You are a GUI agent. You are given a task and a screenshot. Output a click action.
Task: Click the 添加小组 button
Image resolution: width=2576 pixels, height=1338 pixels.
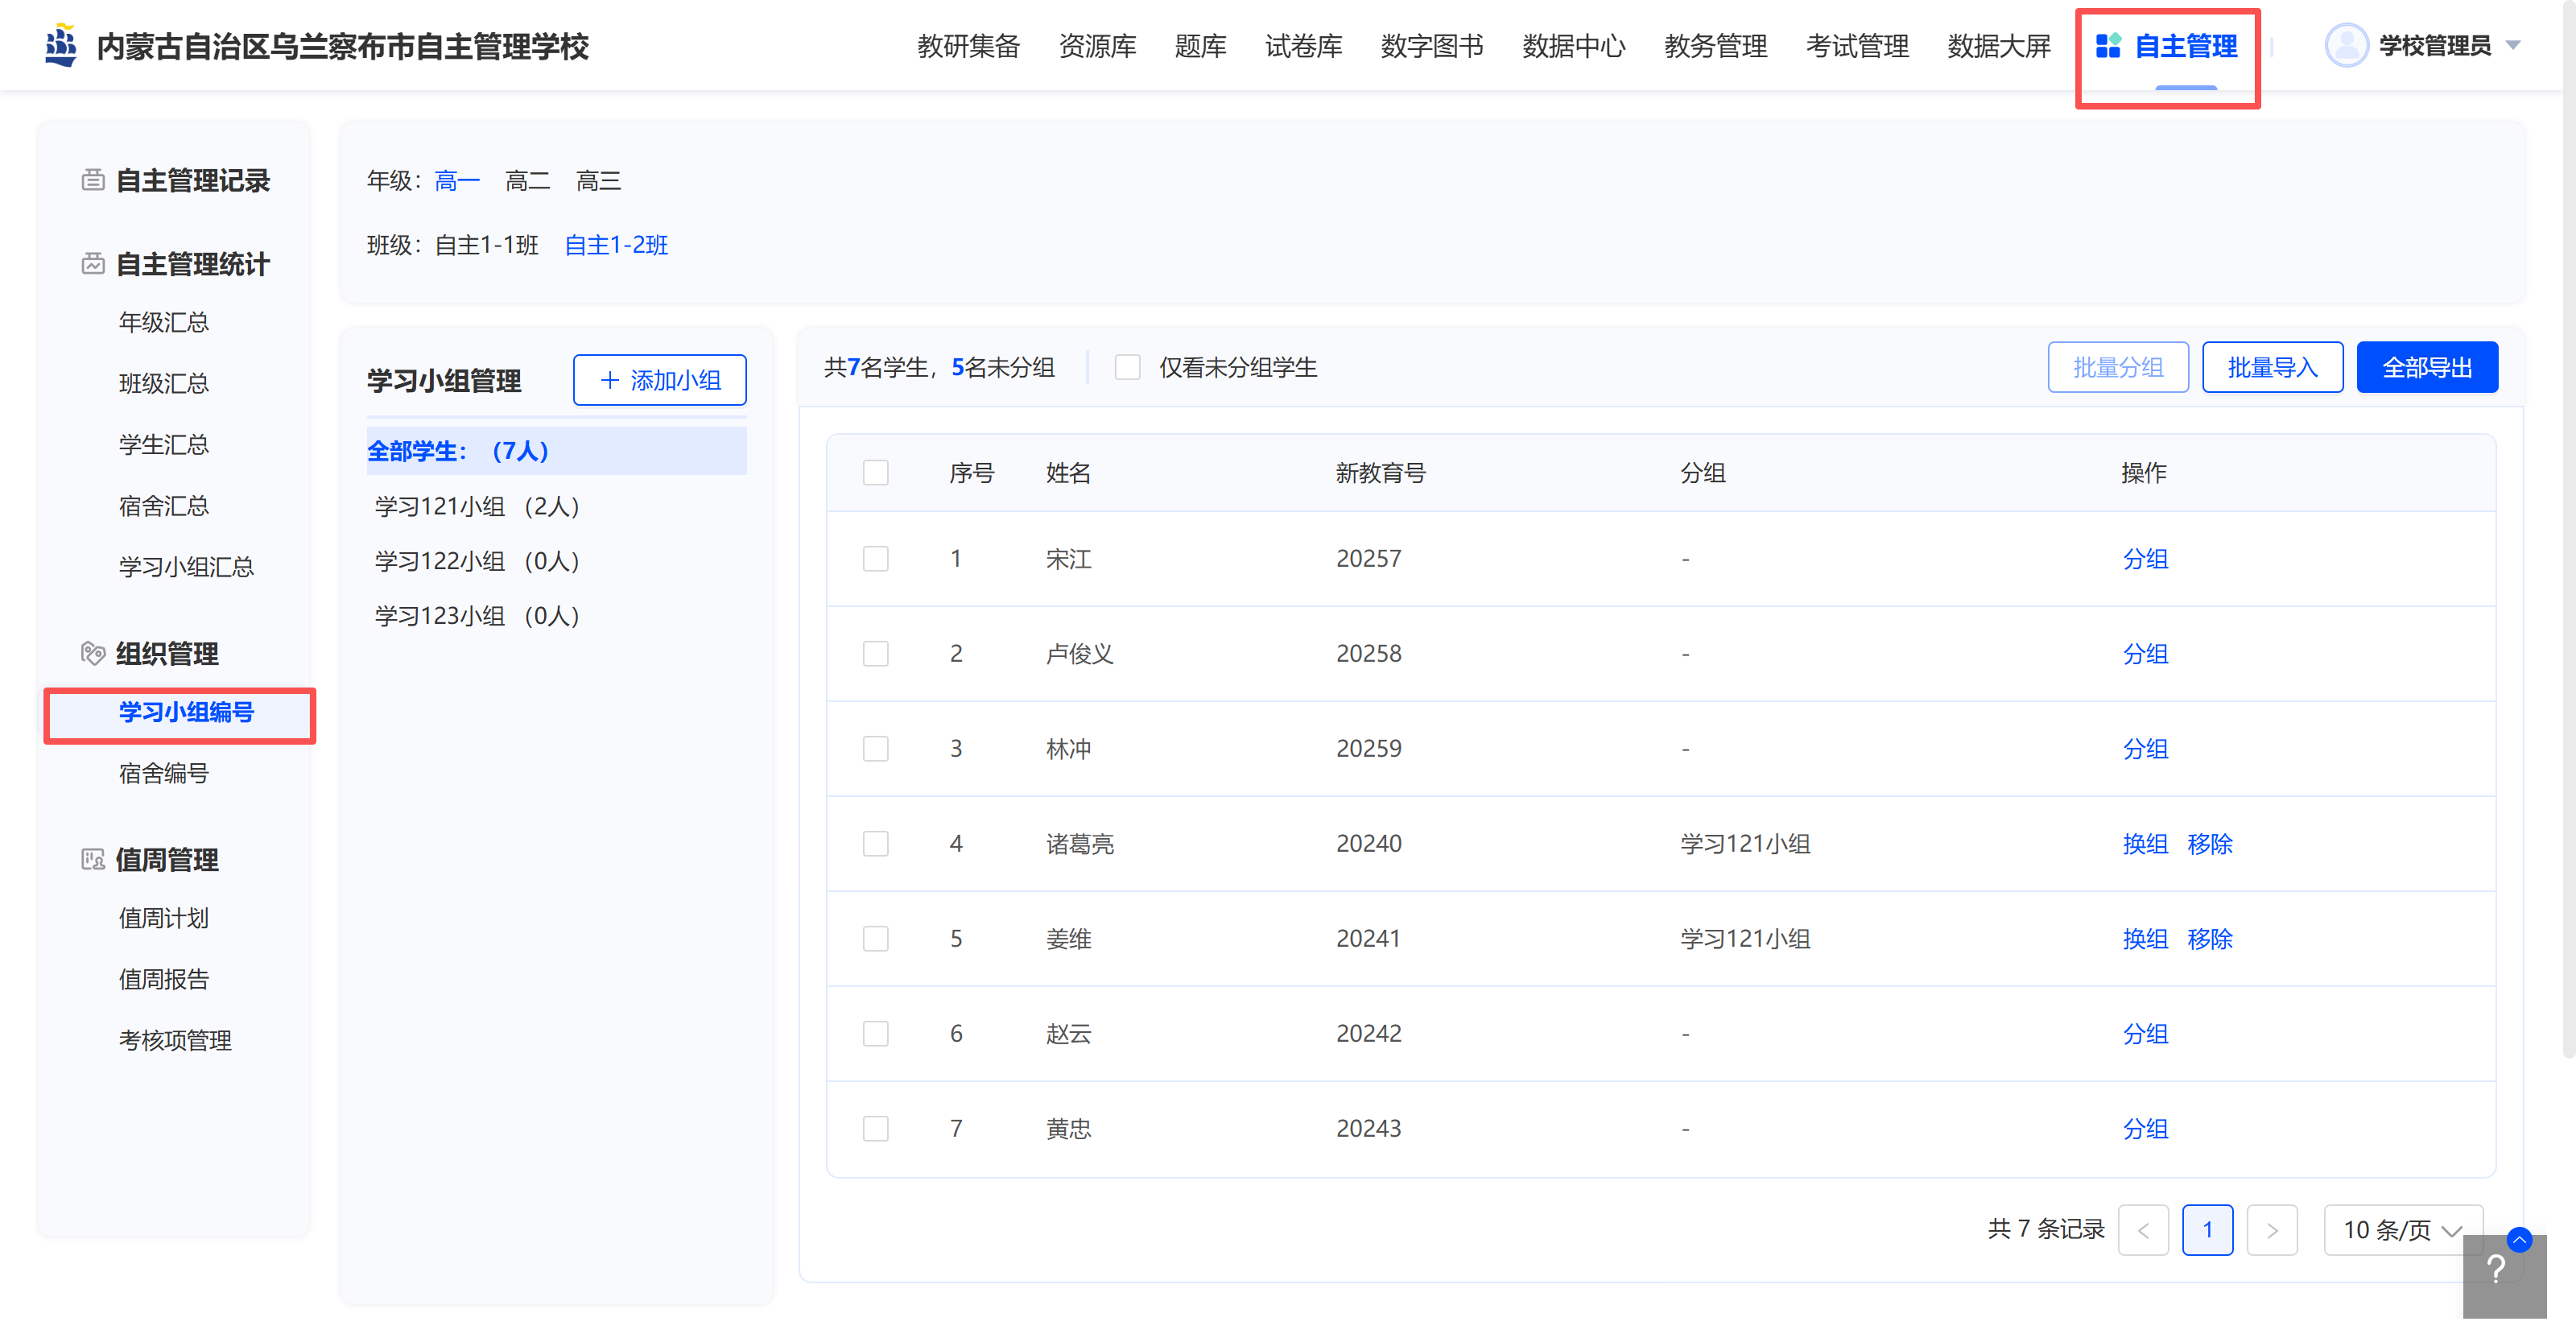pos(659,381)
